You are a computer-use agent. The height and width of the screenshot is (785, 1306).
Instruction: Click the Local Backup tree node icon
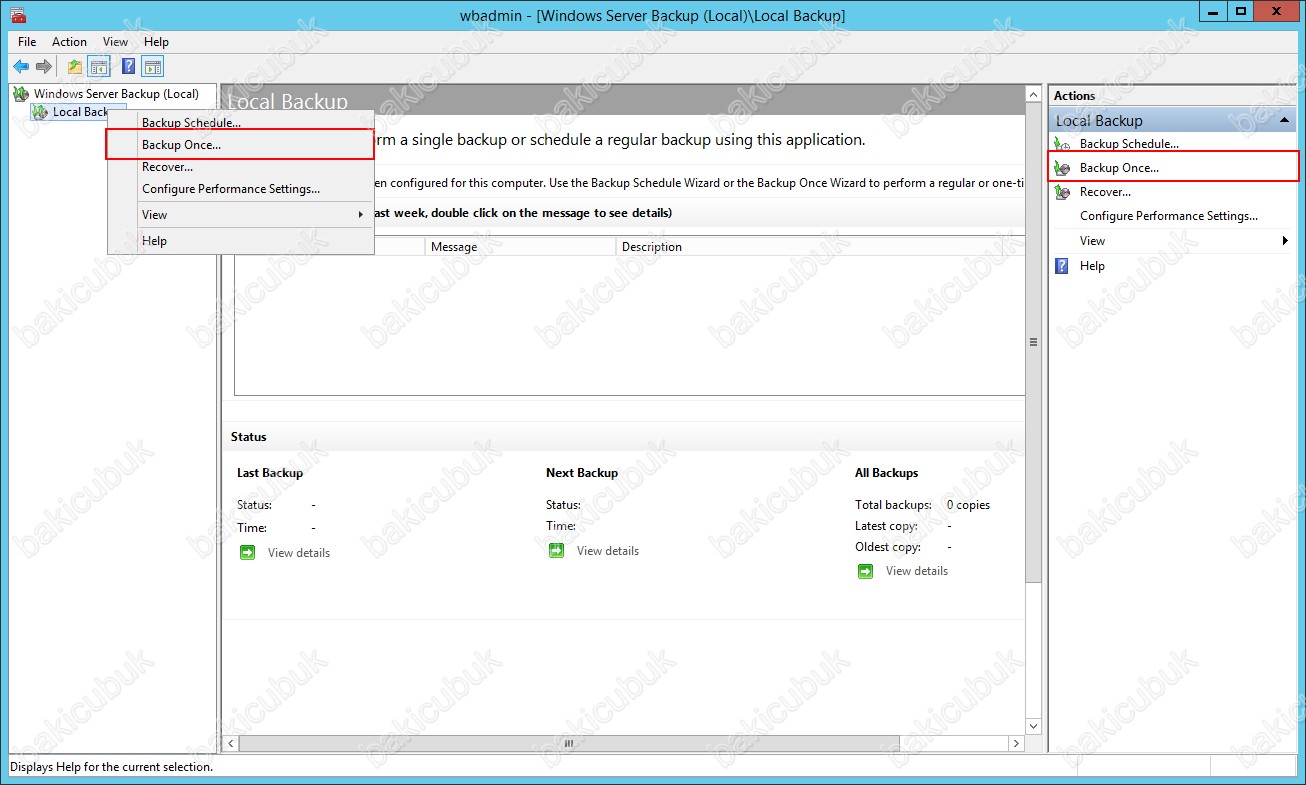coord(40,112)
